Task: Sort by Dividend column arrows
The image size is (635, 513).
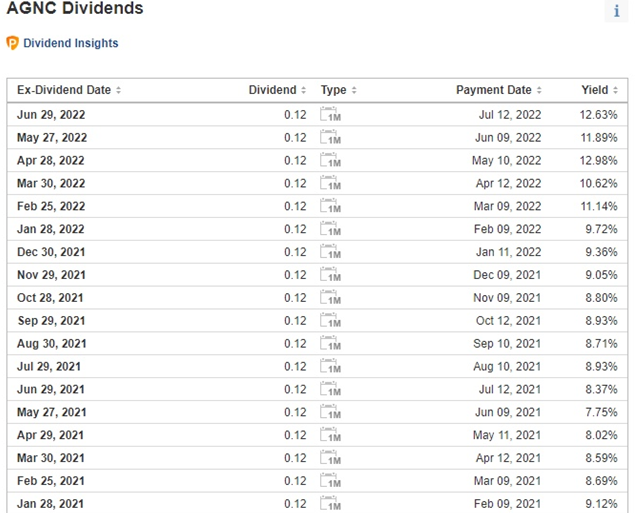Action: tap(303, 90)
